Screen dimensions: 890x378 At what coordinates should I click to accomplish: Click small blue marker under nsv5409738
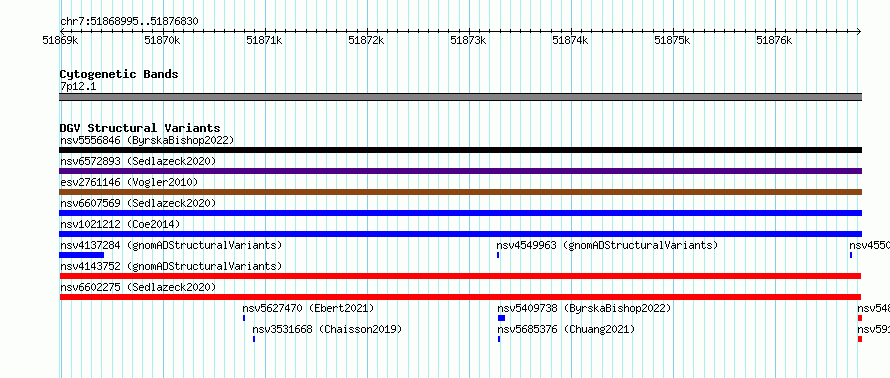[501, 318]
